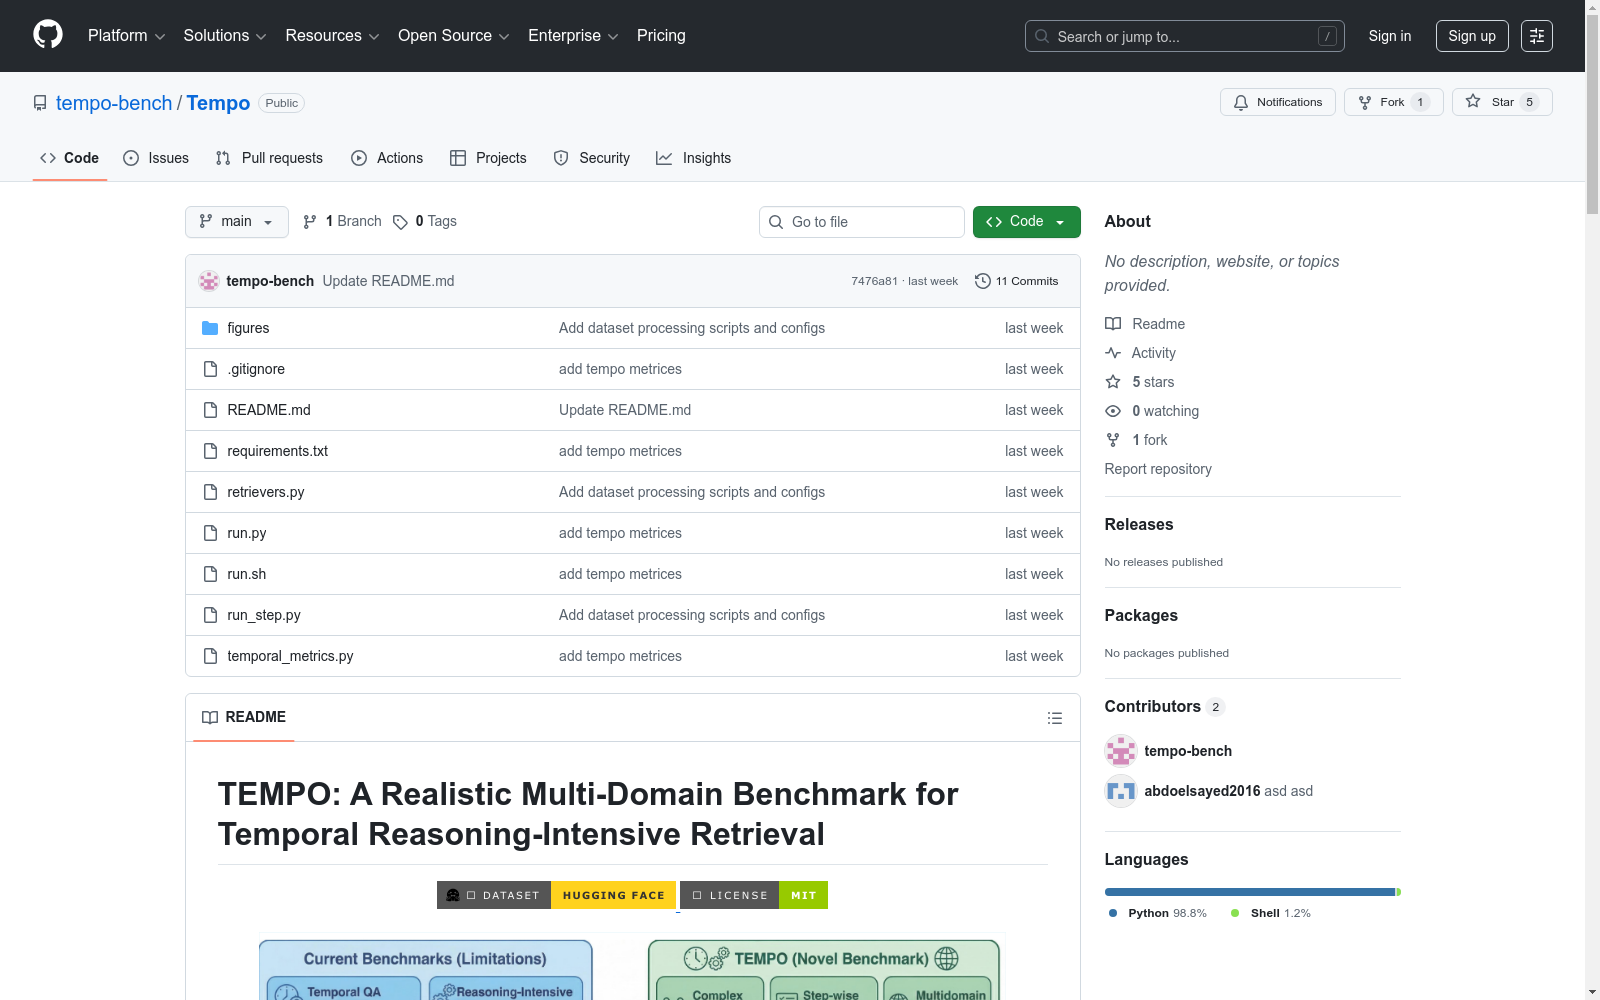Click abdoelsayed2016 contributor avatar
The width and height of the screenshot is (1600, 1000).
click(x=1121, y=791)
